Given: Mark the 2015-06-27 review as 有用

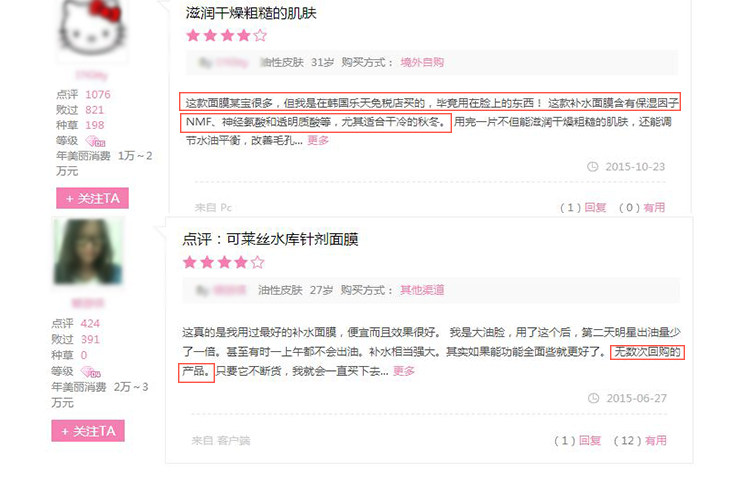Looking at the screenshot, I should click(x=656, y=440).
